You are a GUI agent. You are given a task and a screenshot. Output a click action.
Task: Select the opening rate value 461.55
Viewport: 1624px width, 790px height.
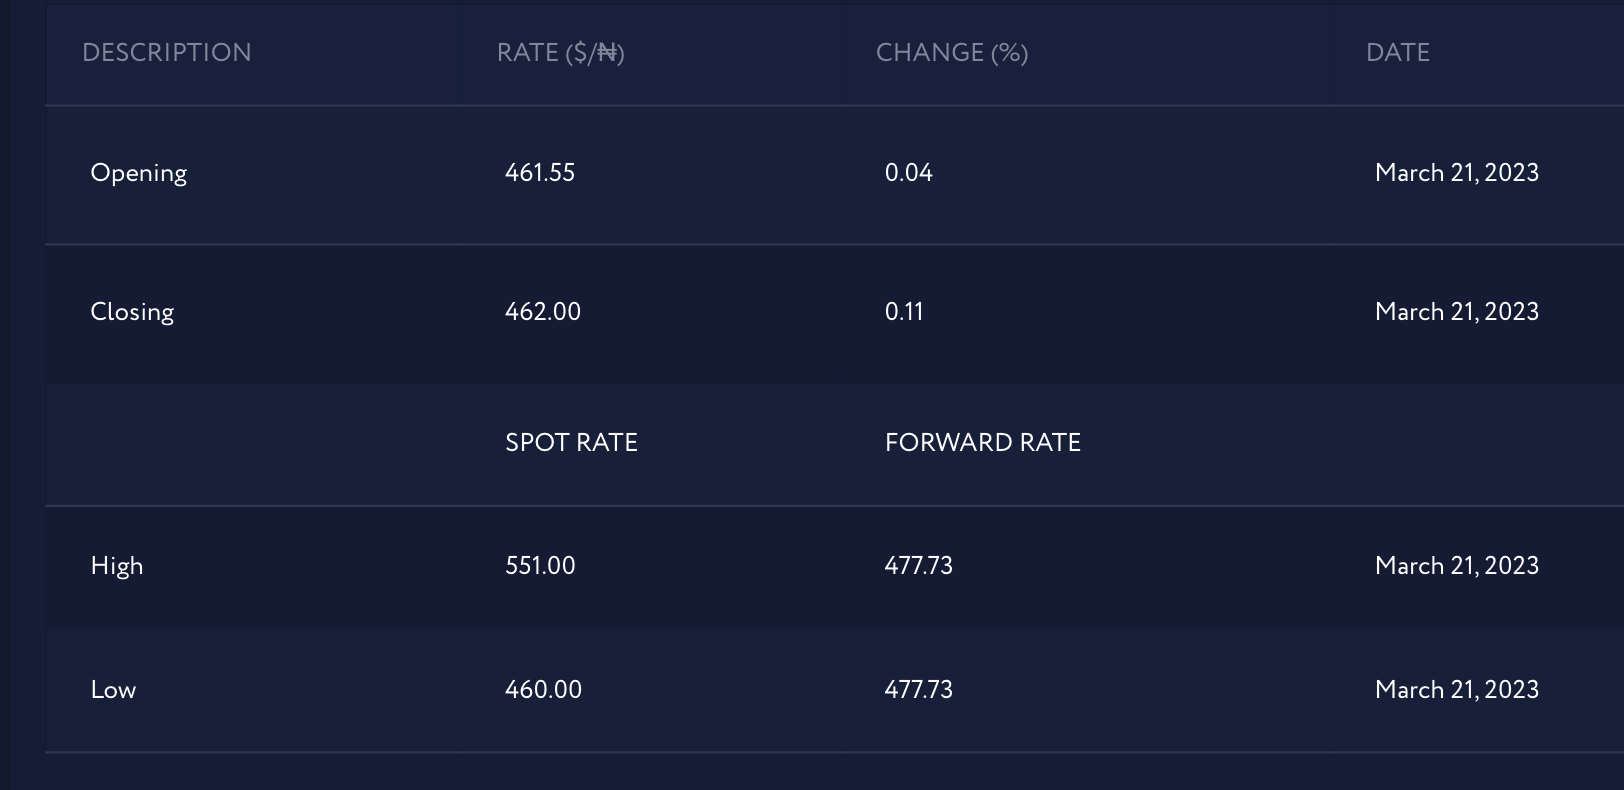click(539, 173)
